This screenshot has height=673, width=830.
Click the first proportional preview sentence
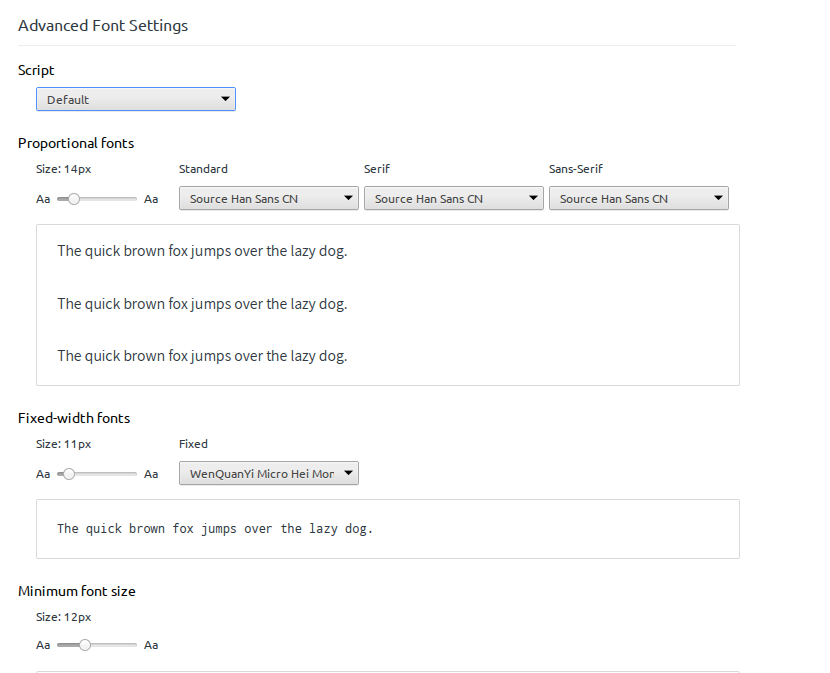coord(202,251)
